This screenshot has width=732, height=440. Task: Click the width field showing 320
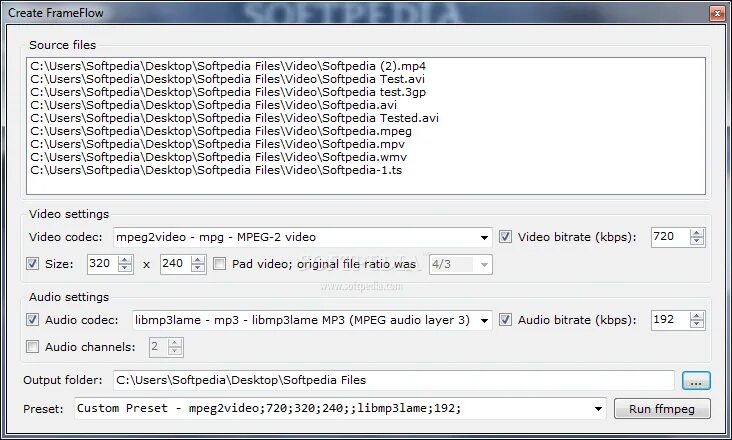coord(103,264)
